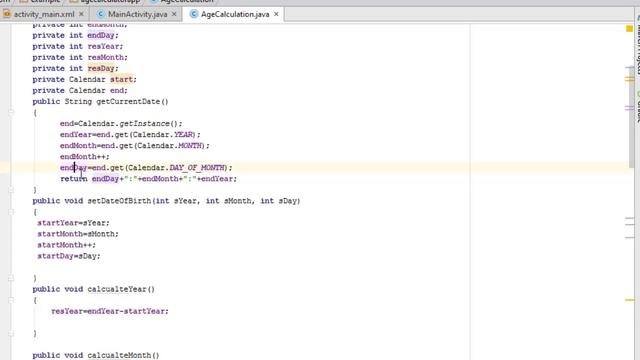Click the class icon on AgeCalculation.java tab
The image size is (640, 360).
[x=194, y=14]
